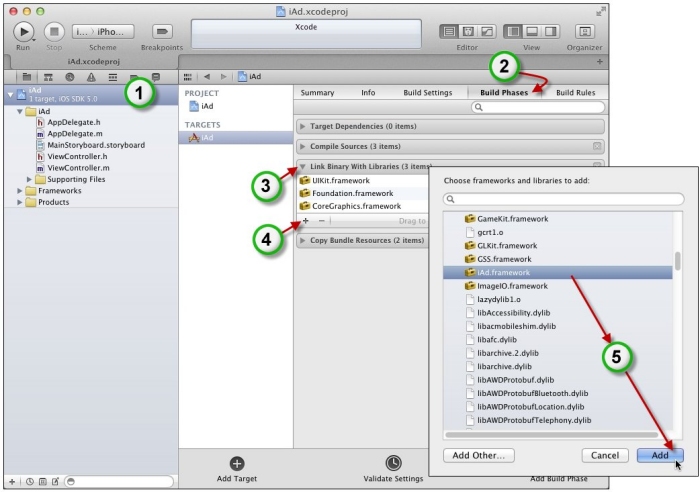This screenshot has width=700, height=492.
Task: Click the Run button in toolbar
Action: tap(23, 32)
